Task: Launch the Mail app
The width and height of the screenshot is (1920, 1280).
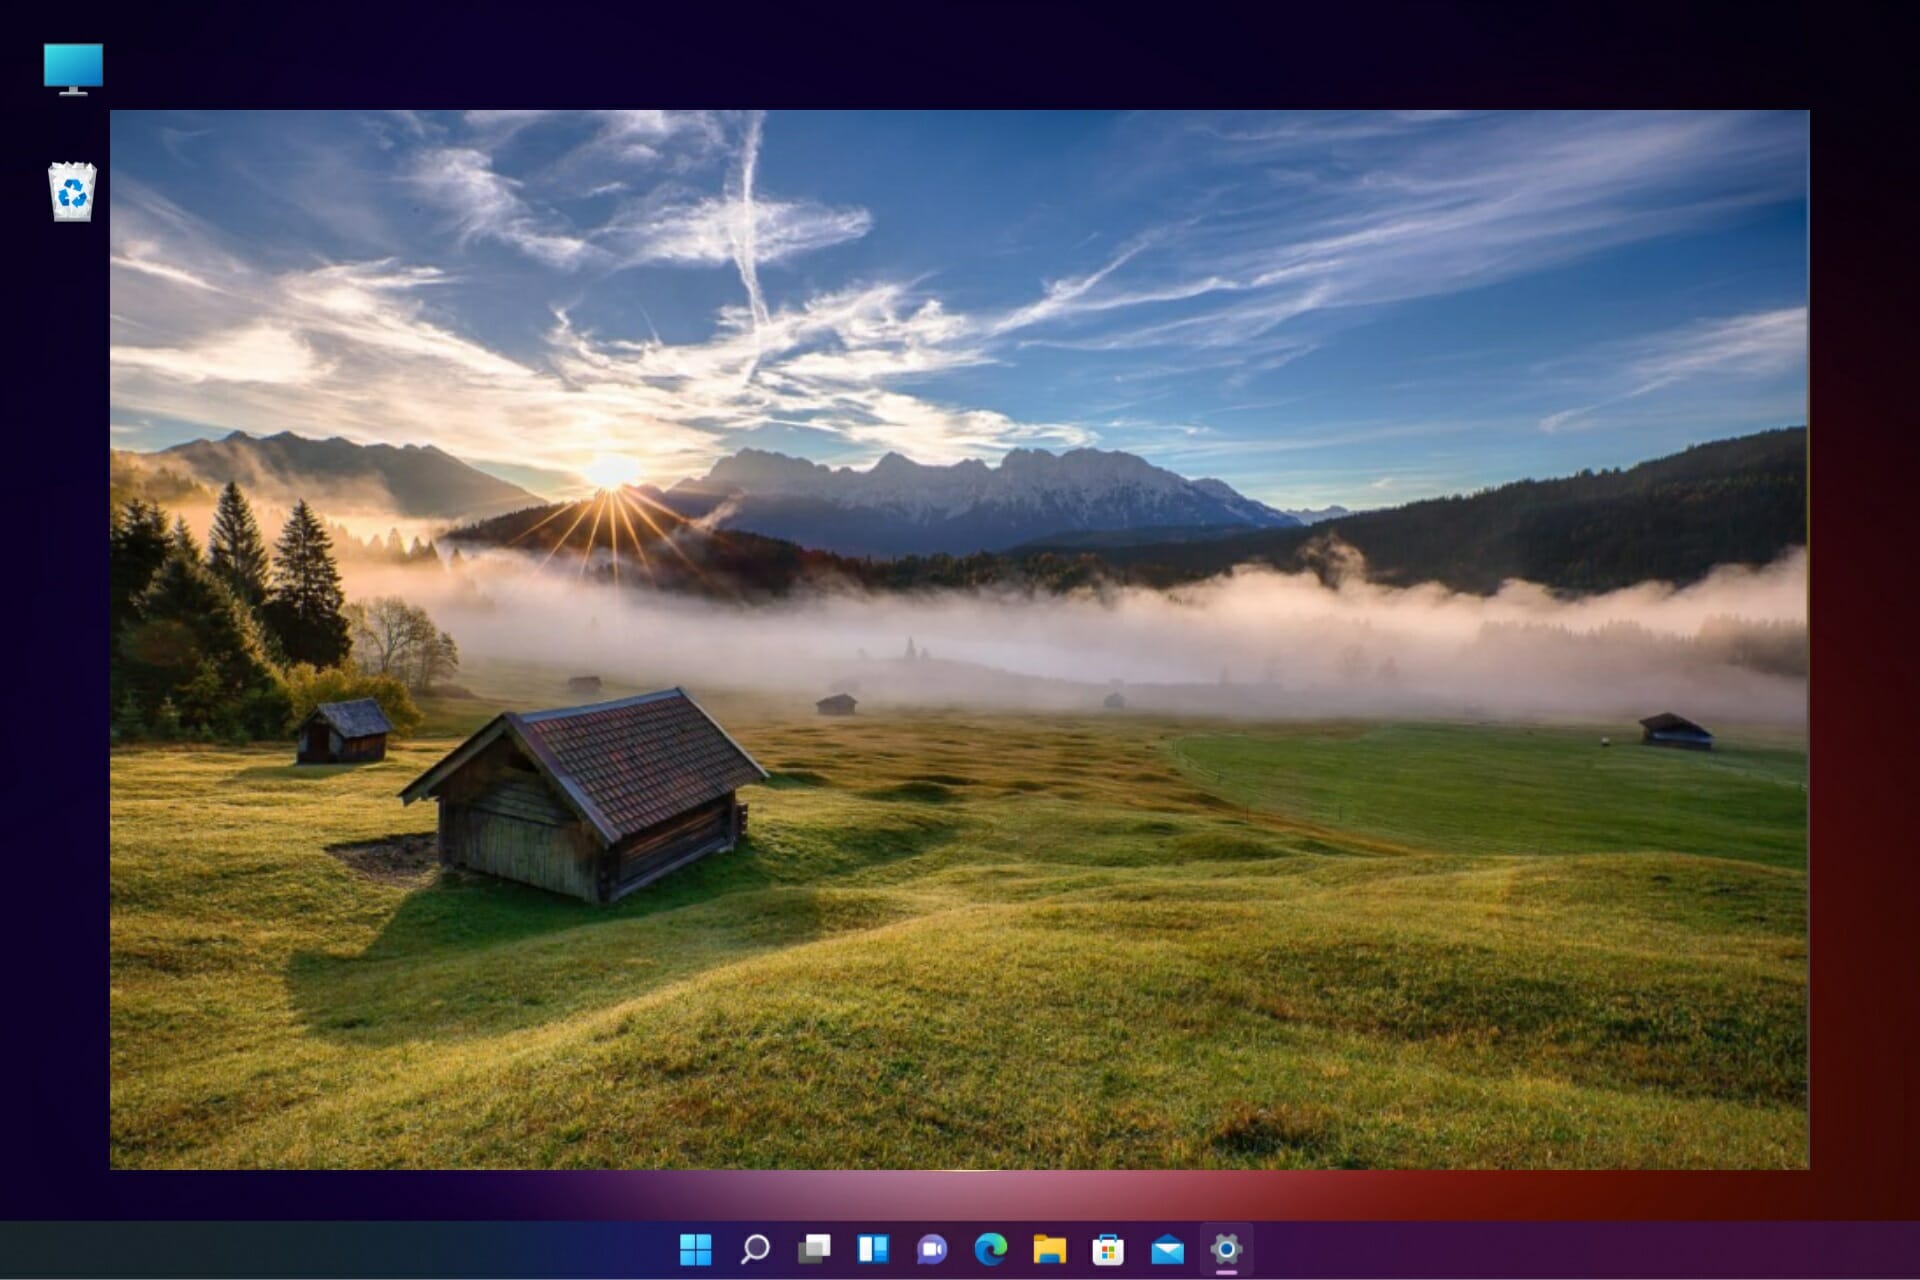Action: point(1169,1250)
